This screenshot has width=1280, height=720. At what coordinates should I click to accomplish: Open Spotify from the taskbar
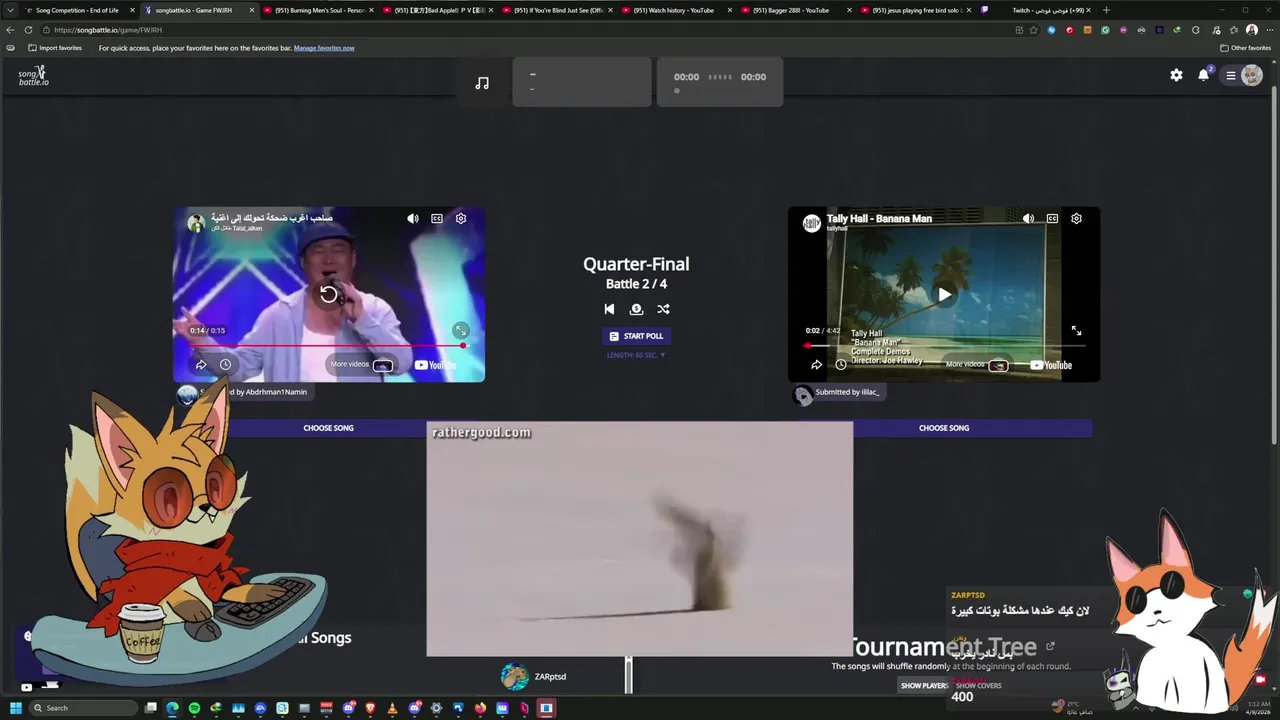tap(194, 708)
